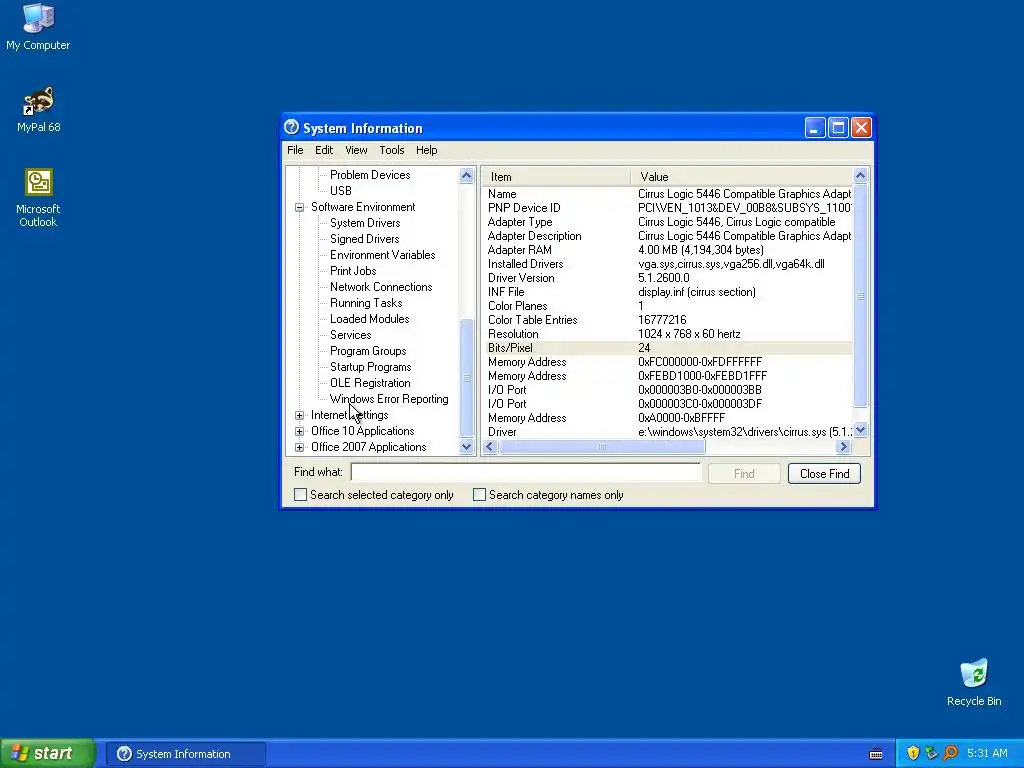Select the Color Table Entries row
This screenshot has width=1024, height=768.
(667, 320)
